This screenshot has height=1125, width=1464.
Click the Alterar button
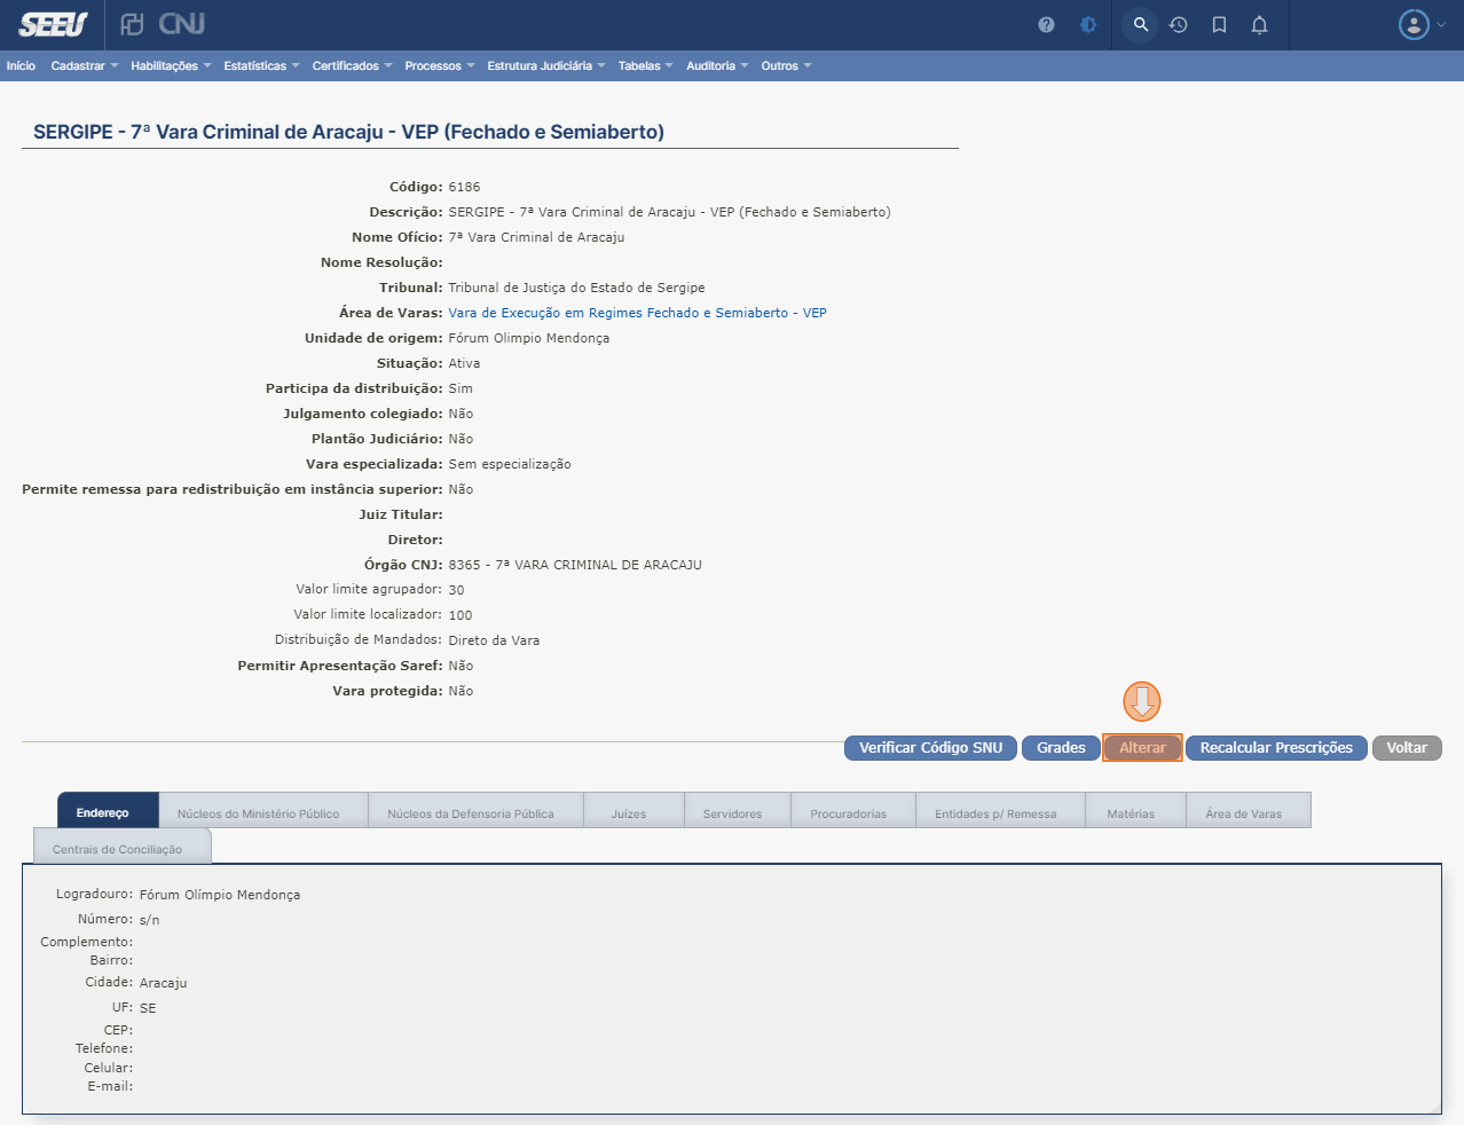click(x=1142, y=748)
